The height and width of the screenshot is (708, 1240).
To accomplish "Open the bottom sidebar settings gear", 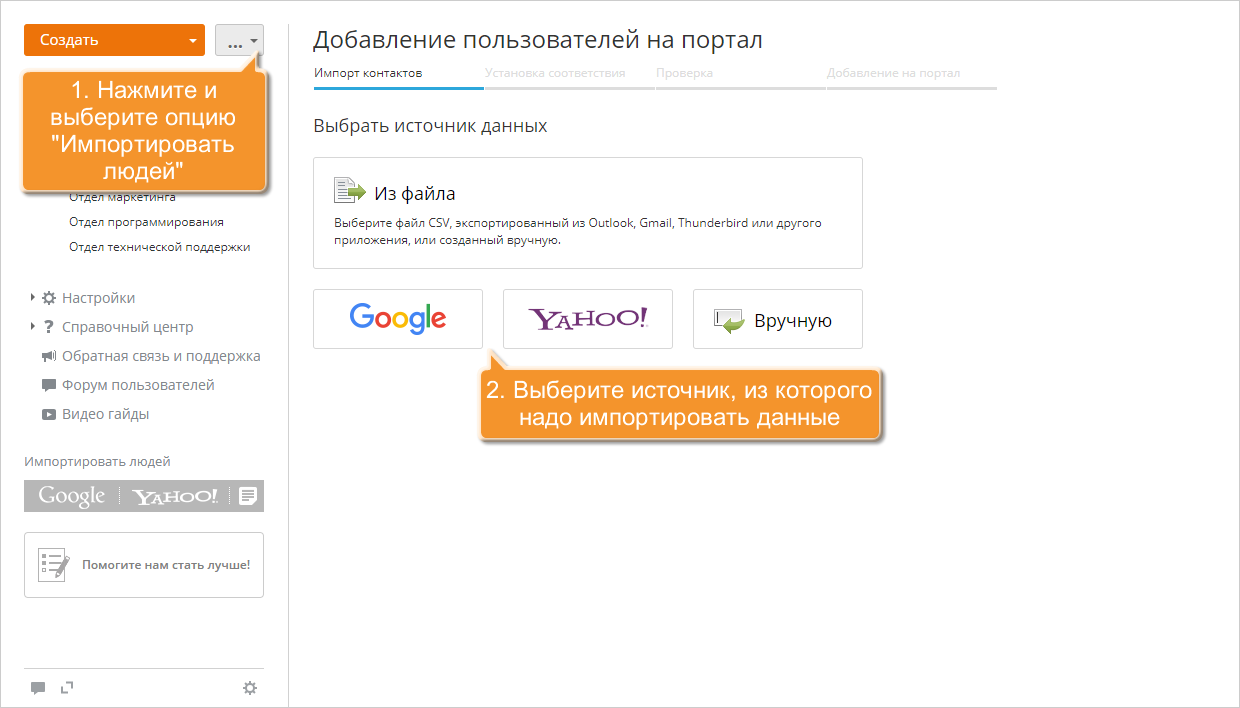I will [250, 688].
